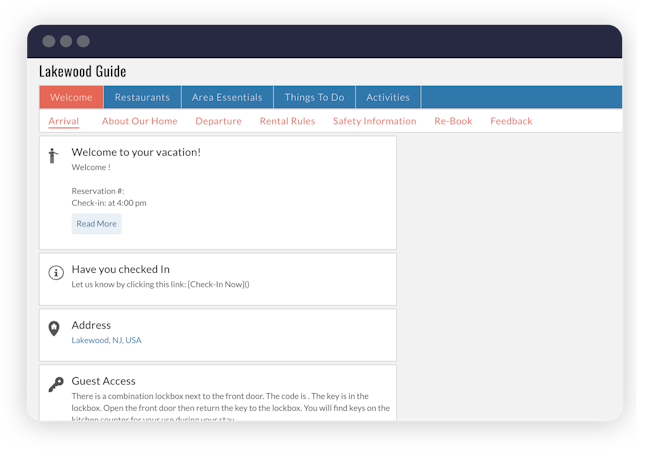Click the map pin icon beside Address

click(54, 329)
